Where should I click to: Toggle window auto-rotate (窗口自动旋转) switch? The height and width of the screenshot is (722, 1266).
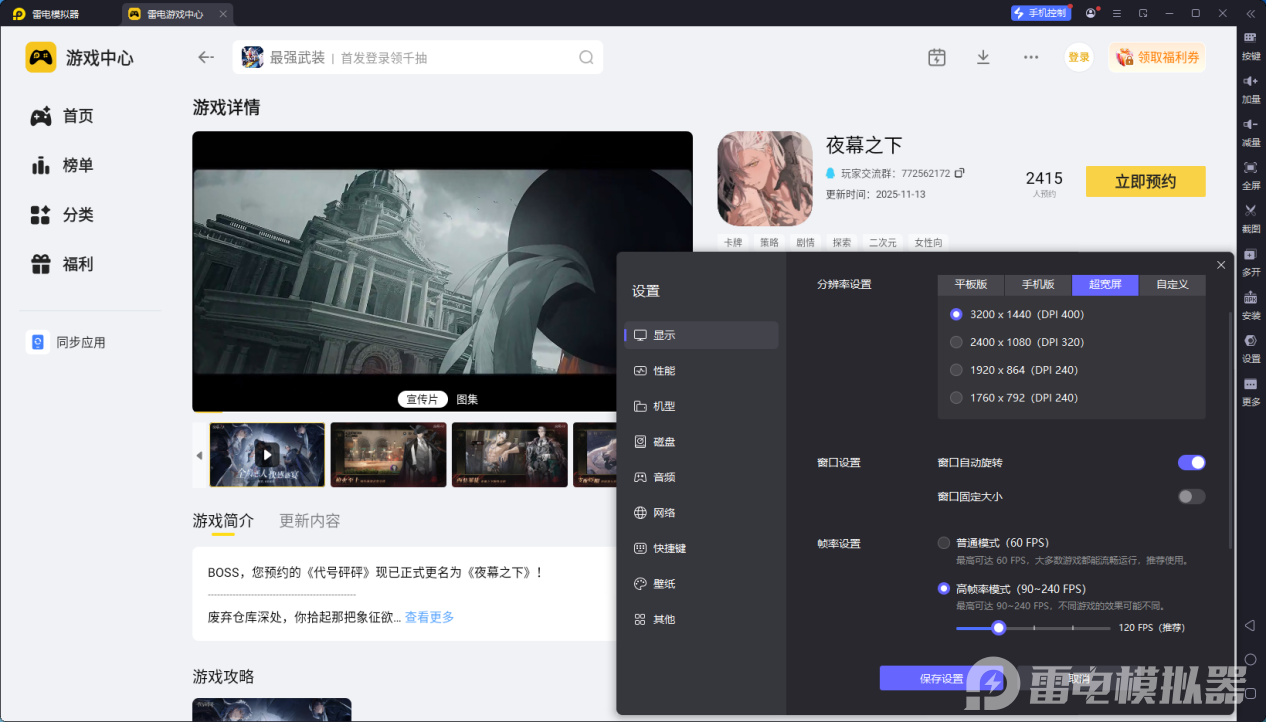(x=1191, y=462)
